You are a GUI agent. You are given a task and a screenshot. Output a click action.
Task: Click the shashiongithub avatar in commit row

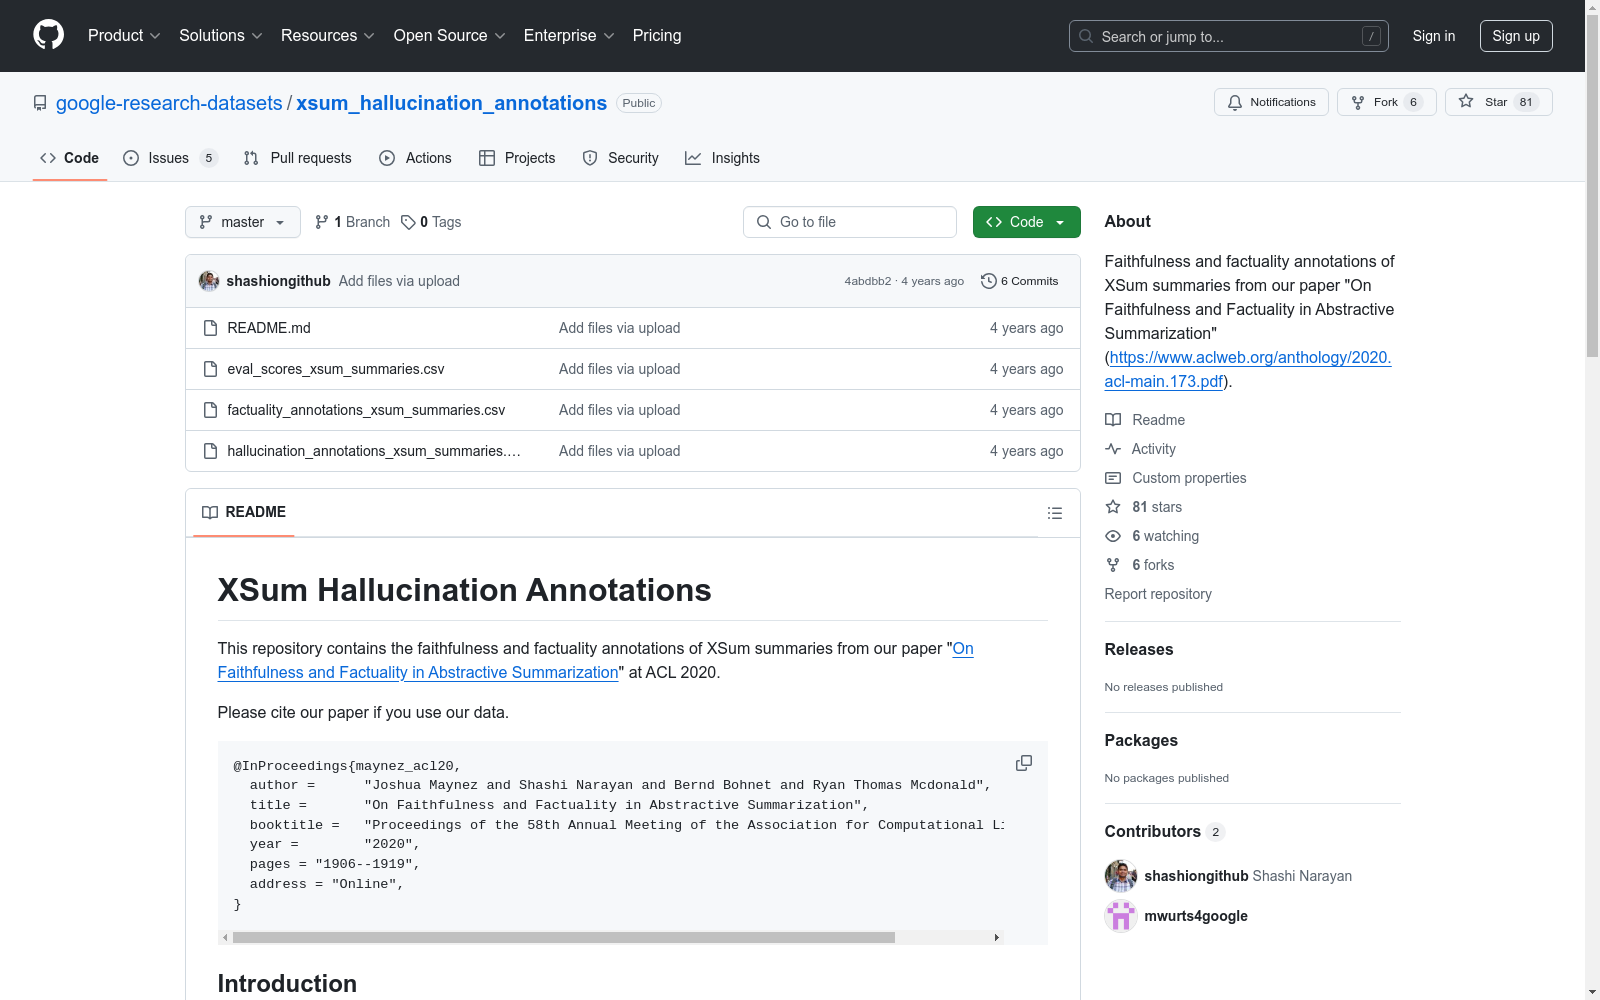pyautogui.click(x=209, y=281)
